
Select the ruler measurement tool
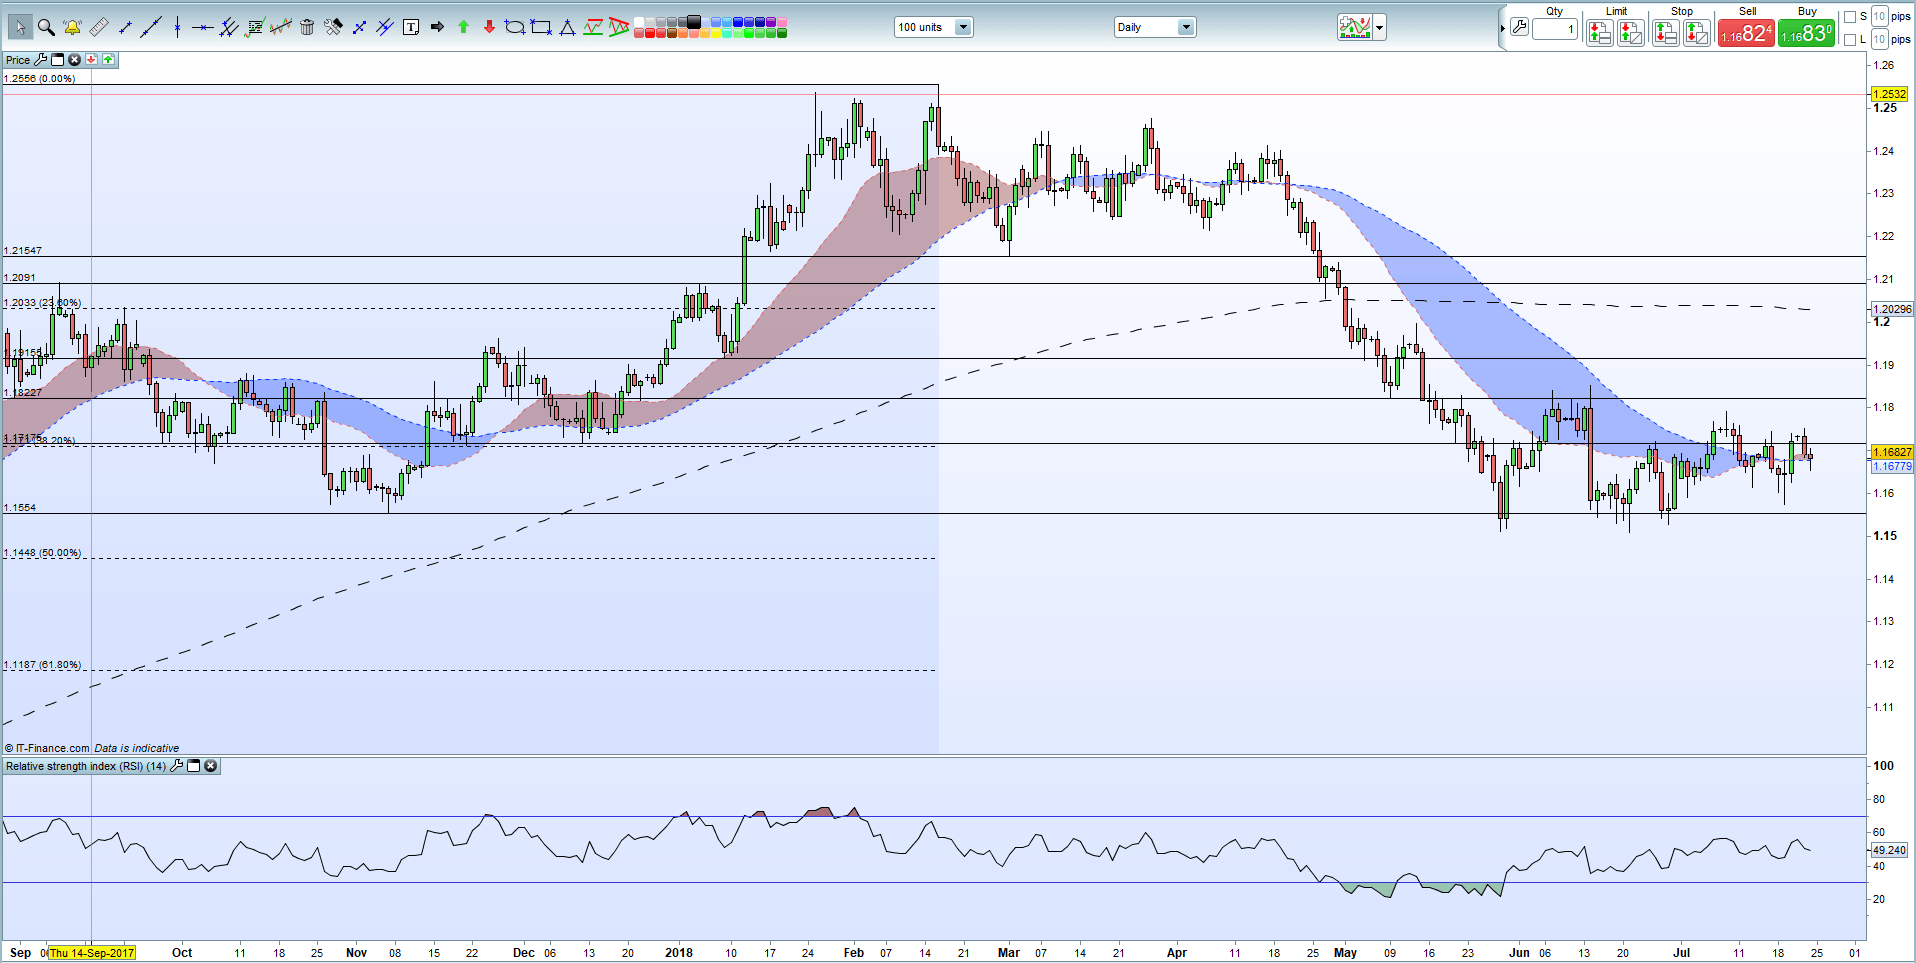point(99,27)
